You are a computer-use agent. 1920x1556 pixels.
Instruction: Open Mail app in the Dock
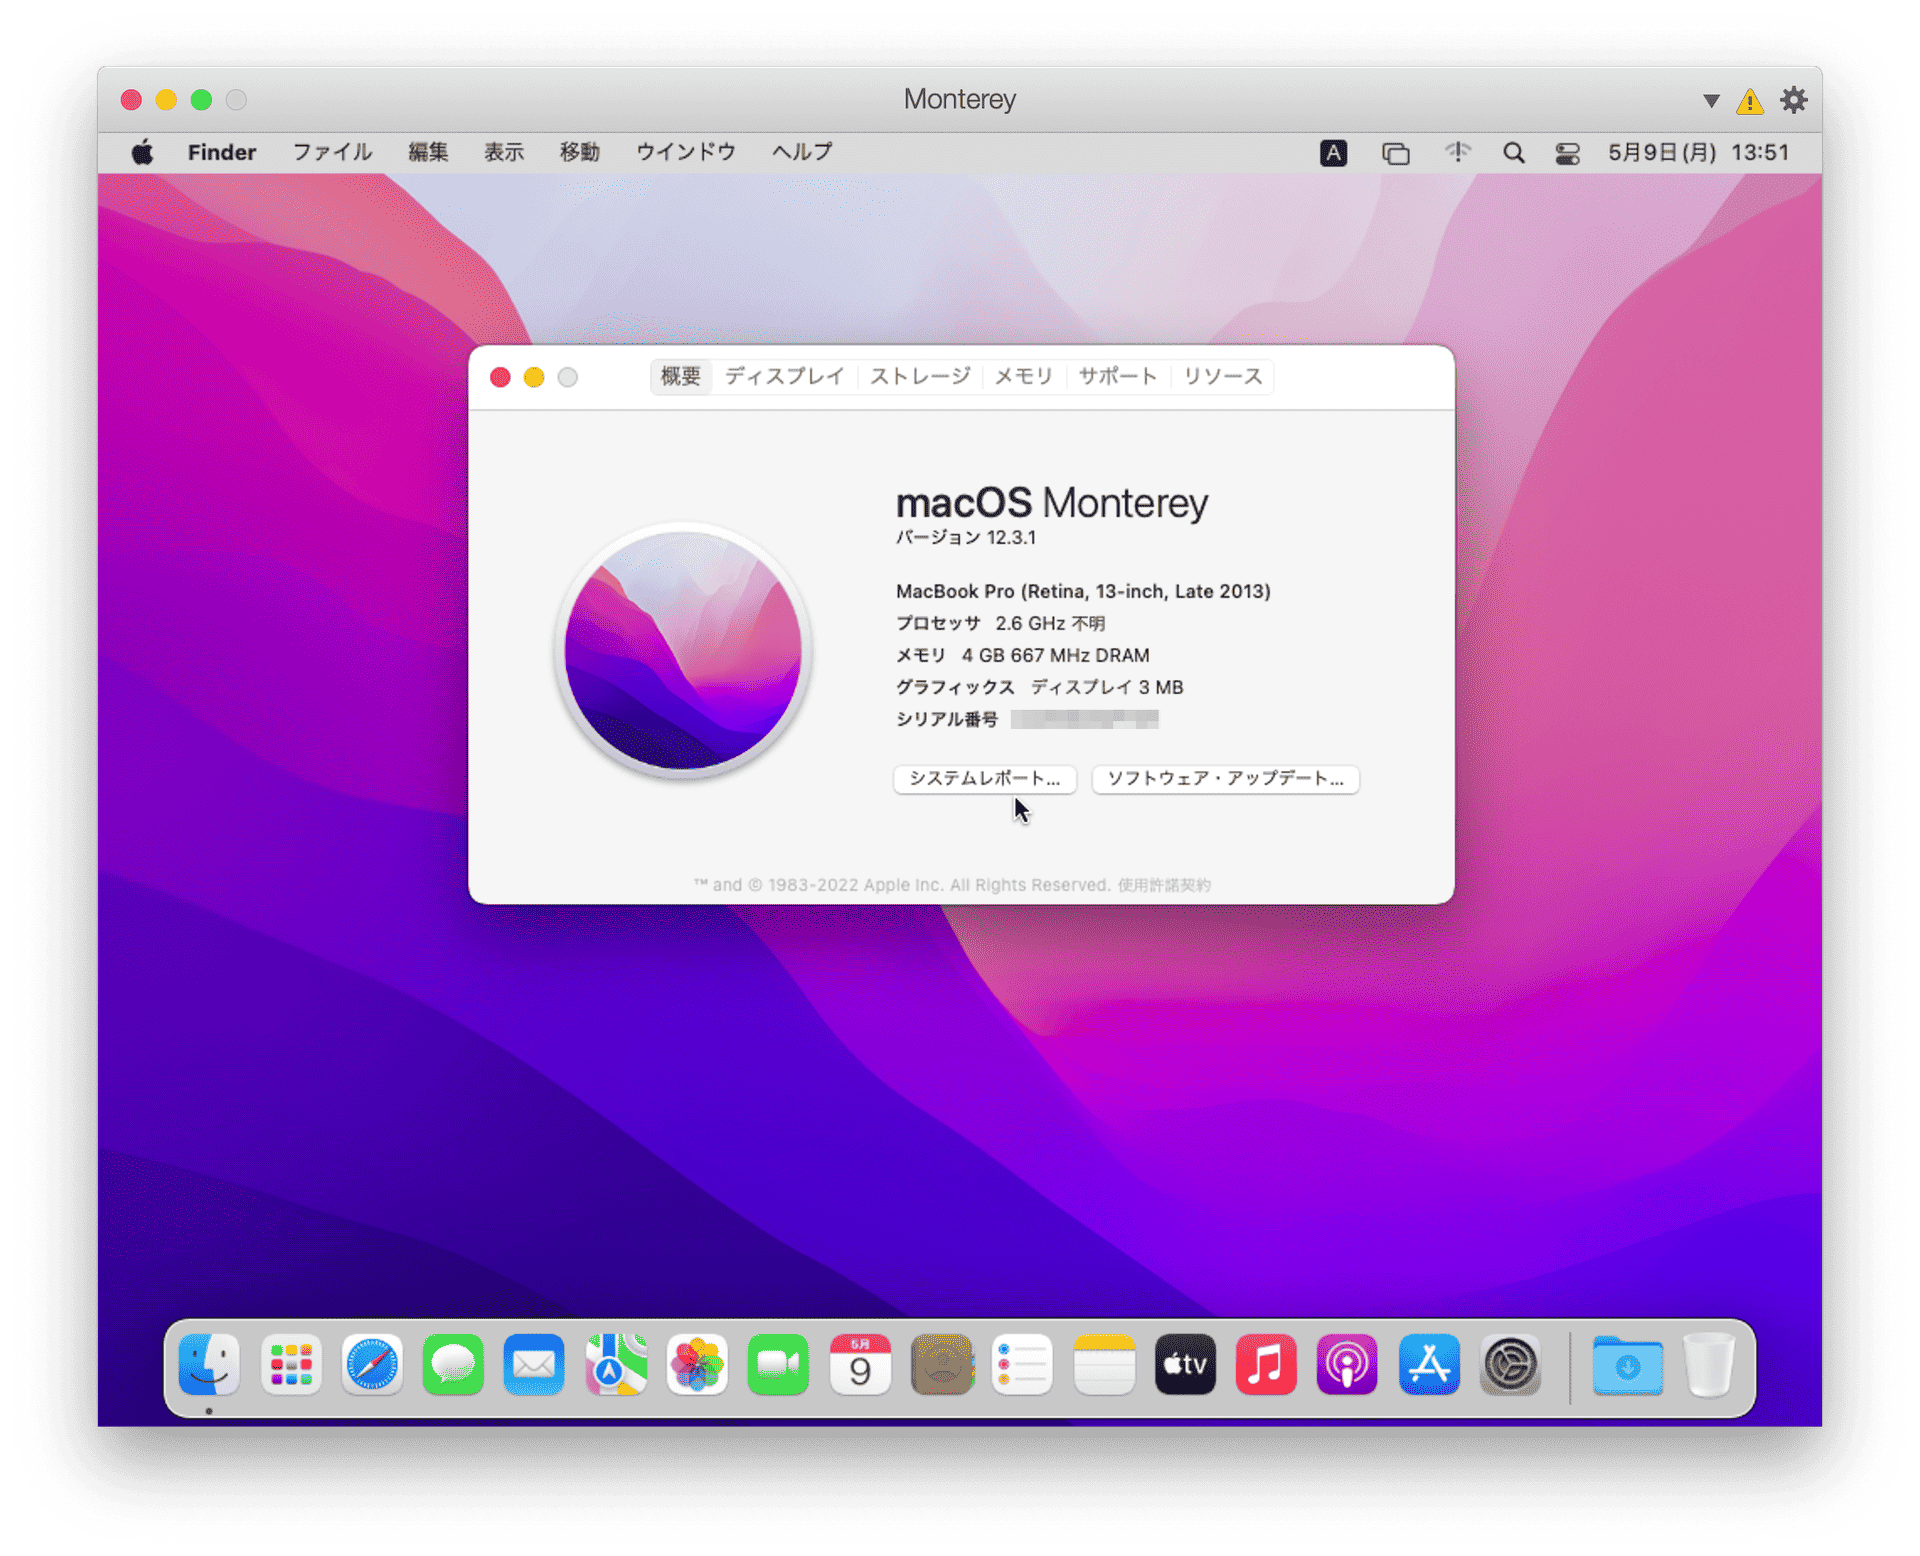coord(534,1364)
